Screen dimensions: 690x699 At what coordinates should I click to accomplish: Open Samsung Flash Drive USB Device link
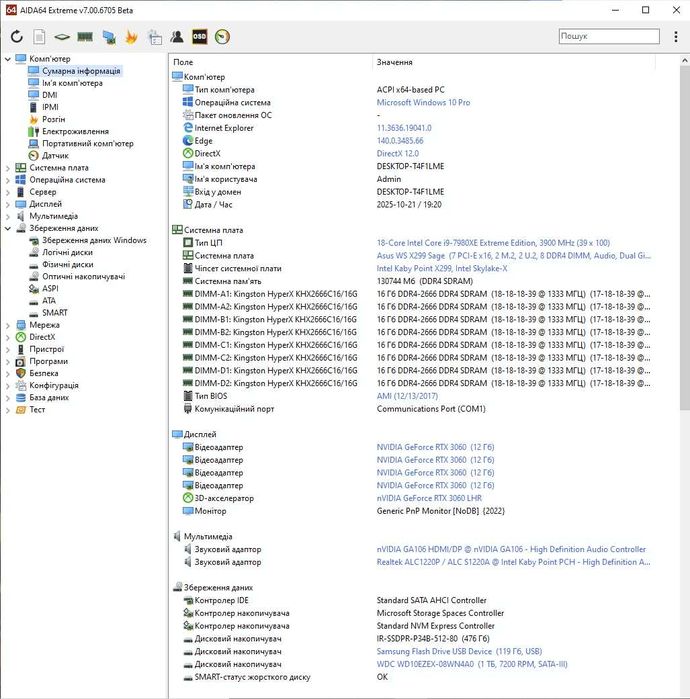[459, 651]
